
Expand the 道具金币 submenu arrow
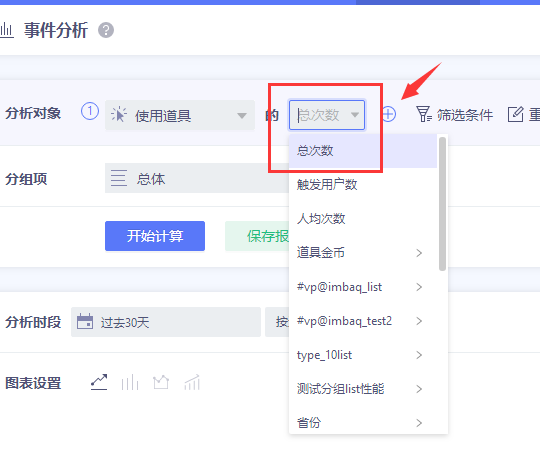pyautogui.click(x=419, y=253)
